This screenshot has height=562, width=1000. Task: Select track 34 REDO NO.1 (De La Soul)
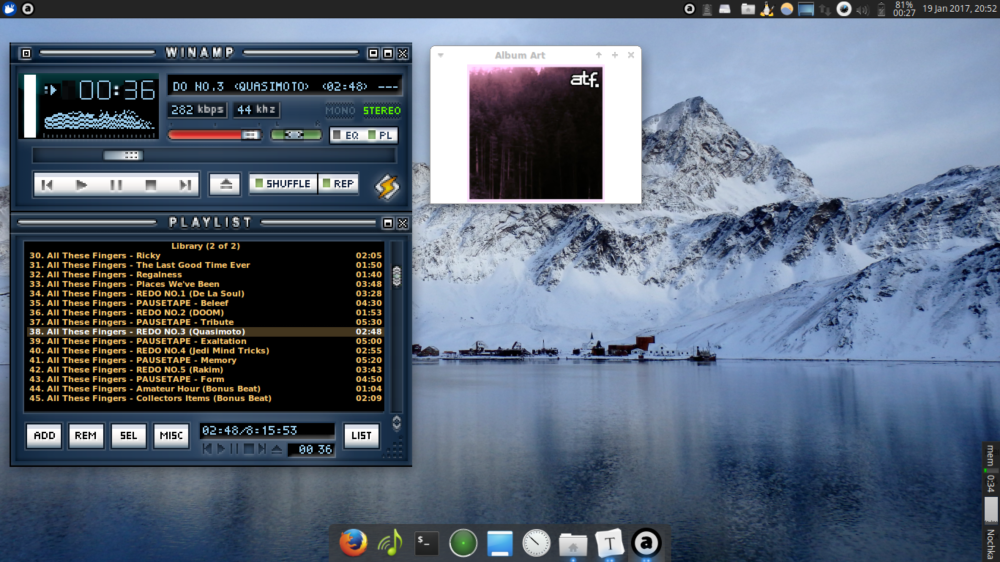tap(205, 293)
